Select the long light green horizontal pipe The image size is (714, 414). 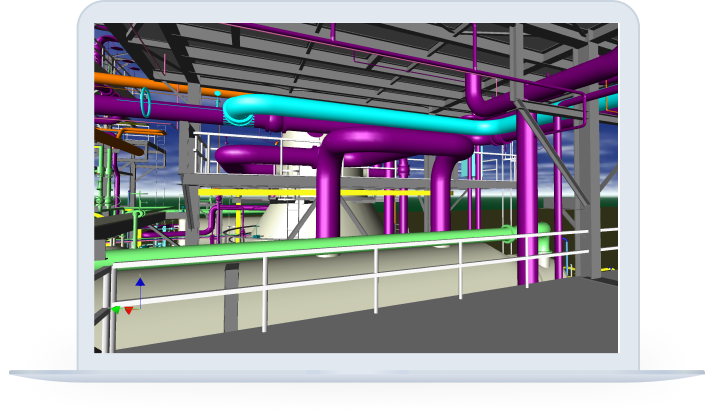[x=300, y=247]
